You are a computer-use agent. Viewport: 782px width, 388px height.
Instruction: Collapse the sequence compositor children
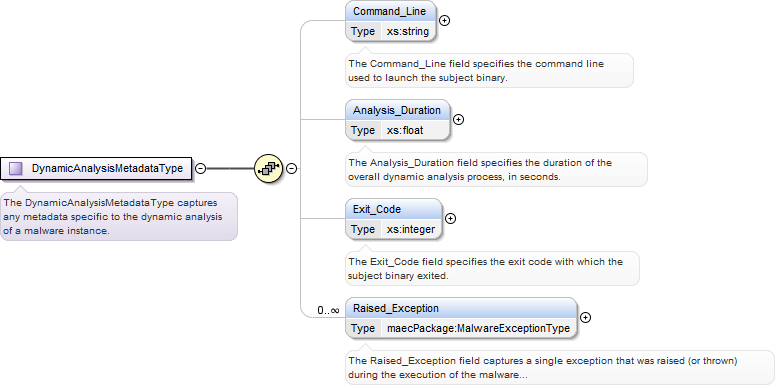pyautogui.click(x=291, y=169)
